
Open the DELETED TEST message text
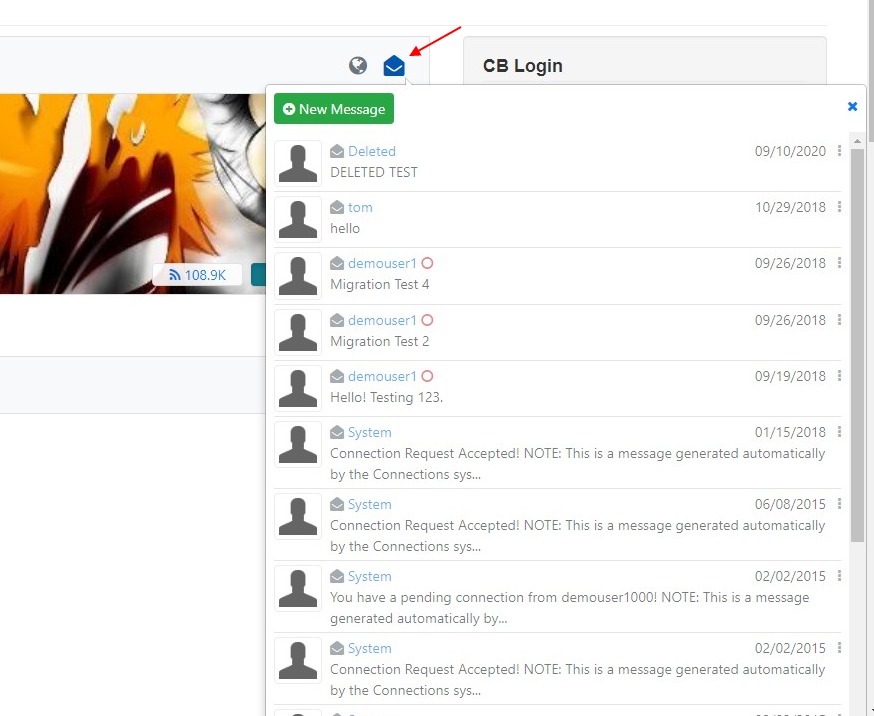373,172
